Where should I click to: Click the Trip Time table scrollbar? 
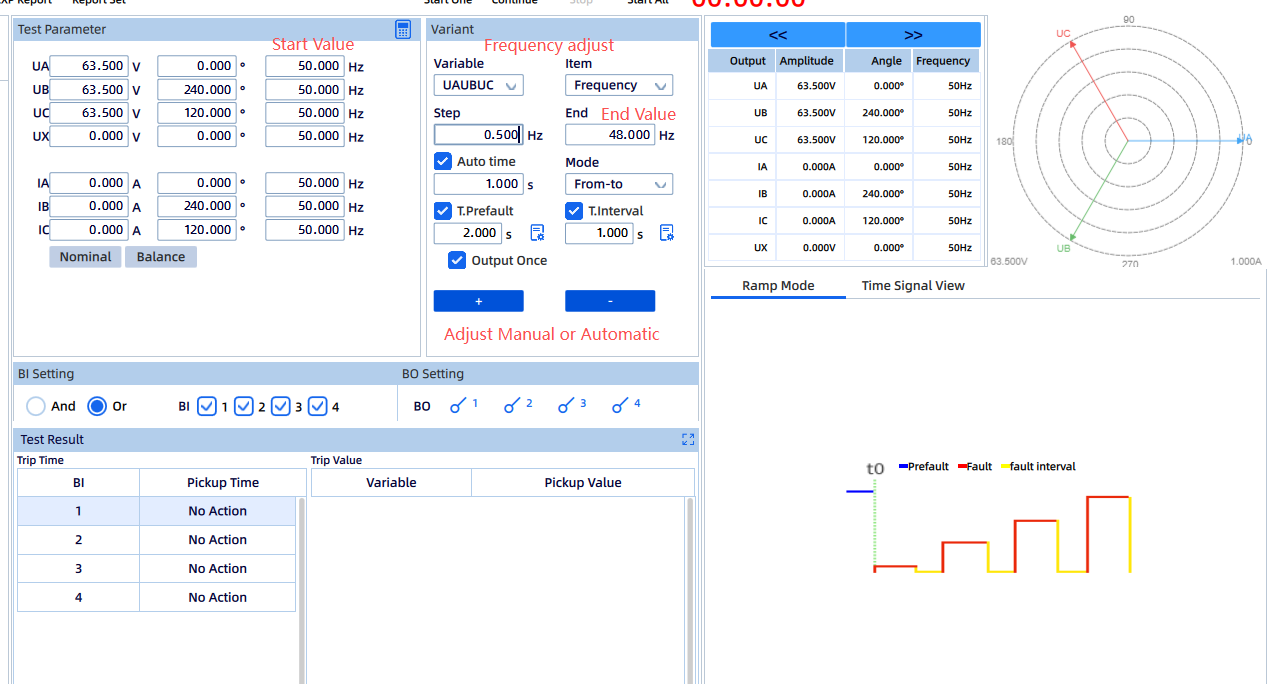coord(302,590)
